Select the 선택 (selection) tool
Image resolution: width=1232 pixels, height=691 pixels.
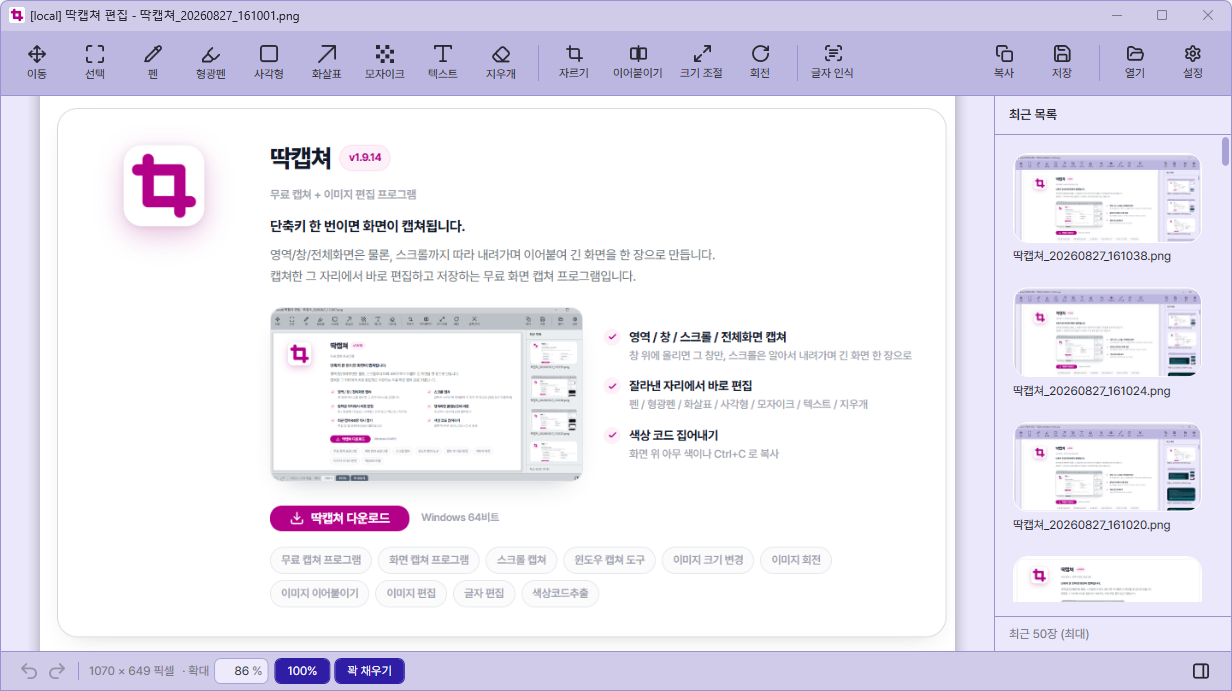(x=95, y=61)
